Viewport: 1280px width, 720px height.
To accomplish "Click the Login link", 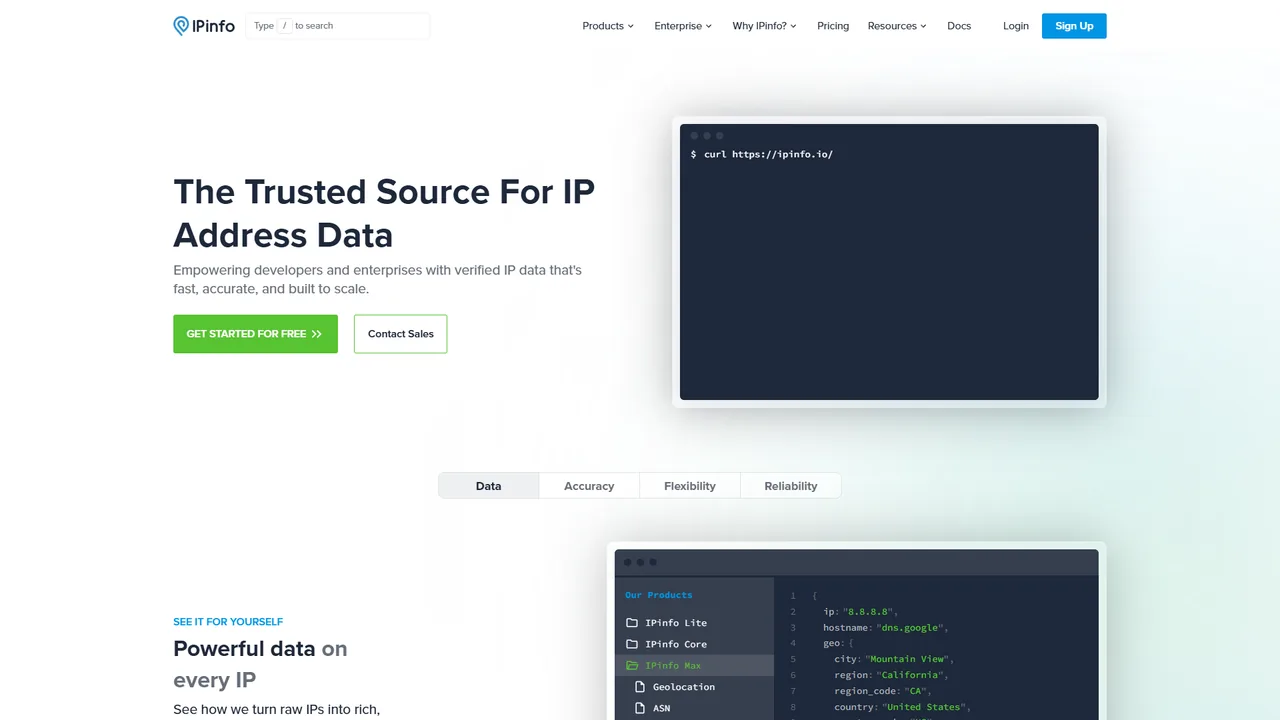I will 1016,26.
